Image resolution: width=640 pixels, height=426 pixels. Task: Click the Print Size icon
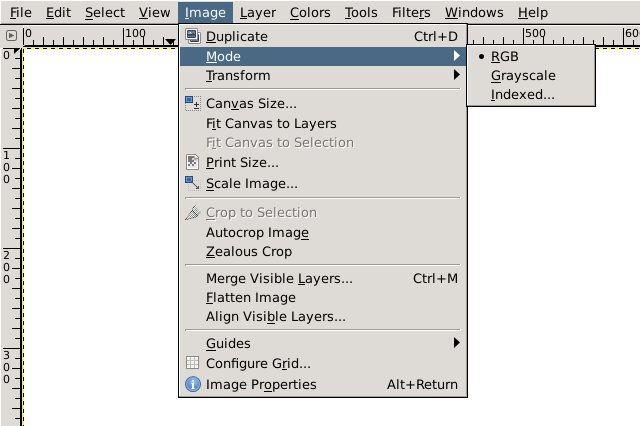[193, 162]
